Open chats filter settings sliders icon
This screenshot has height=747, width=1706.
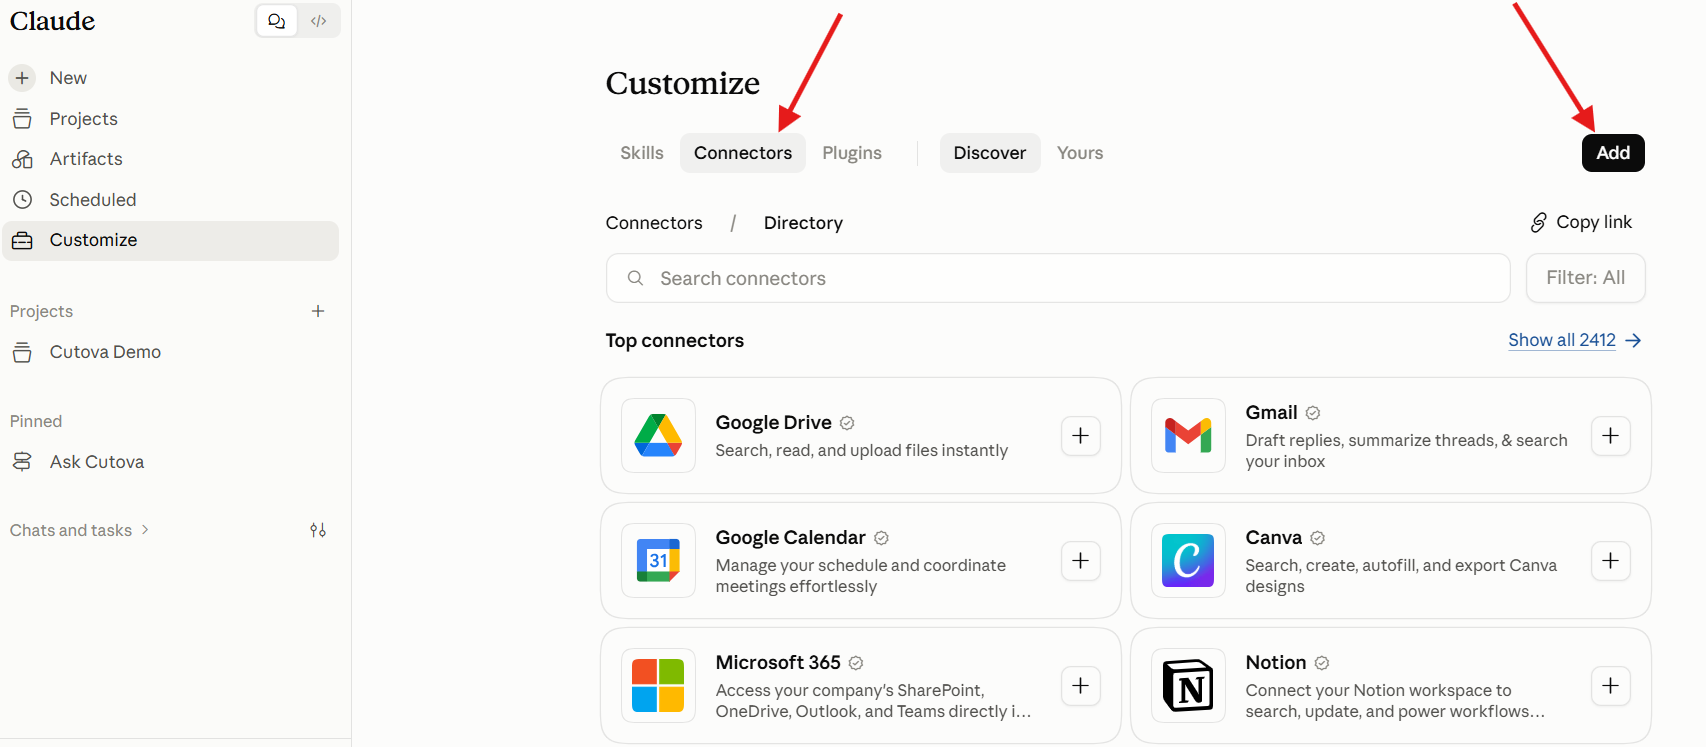(318, 530)
